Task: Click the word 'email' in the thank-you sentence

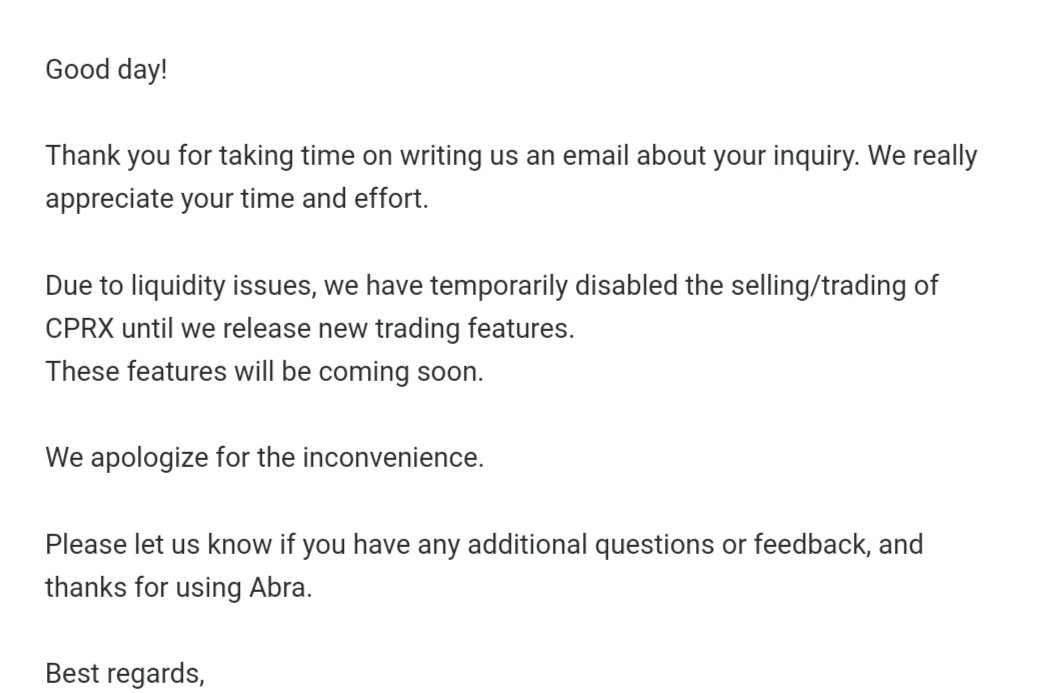Action: click(596, 156)
